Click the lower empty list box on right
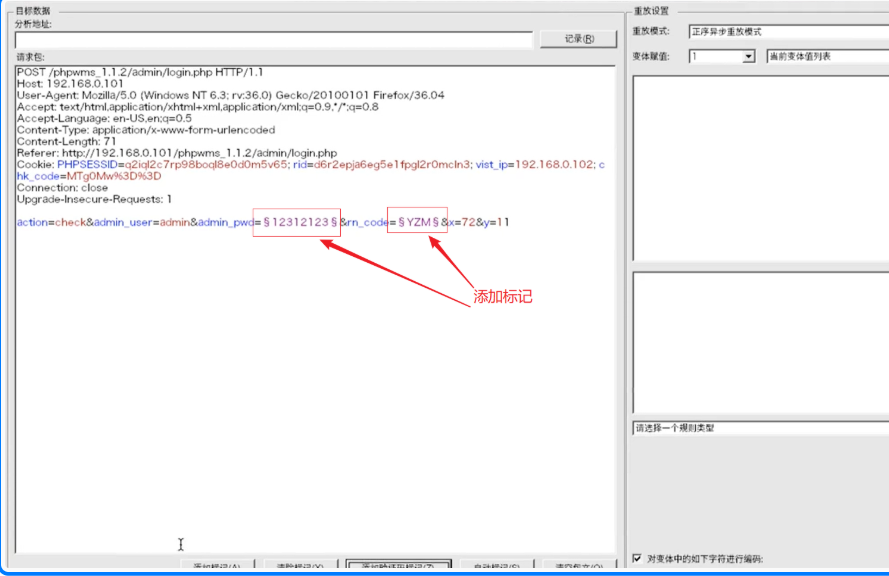The image size is (889, 576). [x=760, y=343]
